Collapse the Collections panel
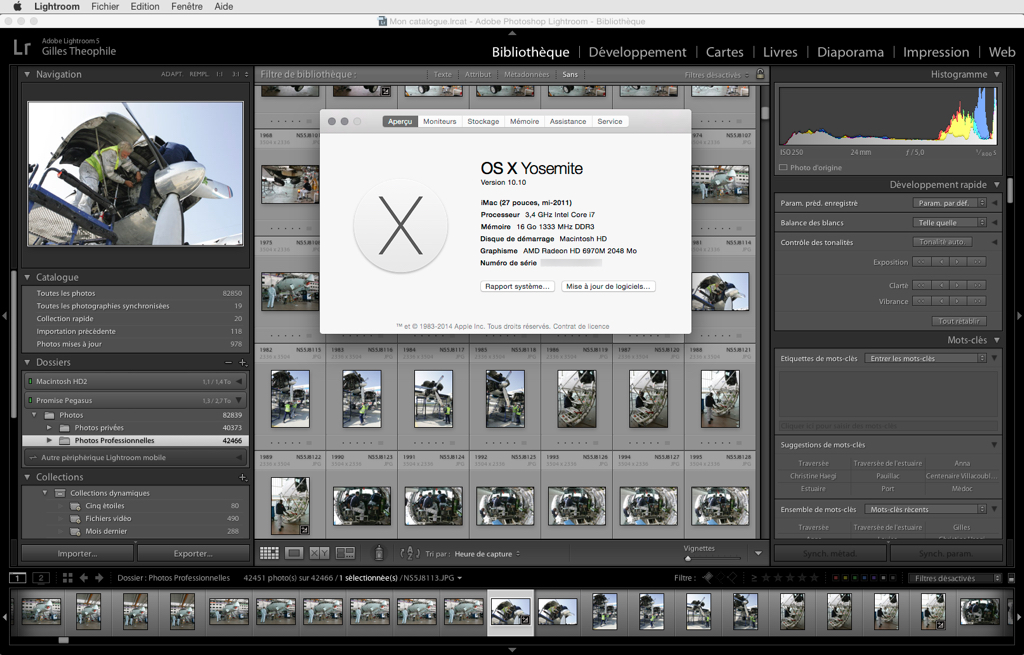 (27, 477)
